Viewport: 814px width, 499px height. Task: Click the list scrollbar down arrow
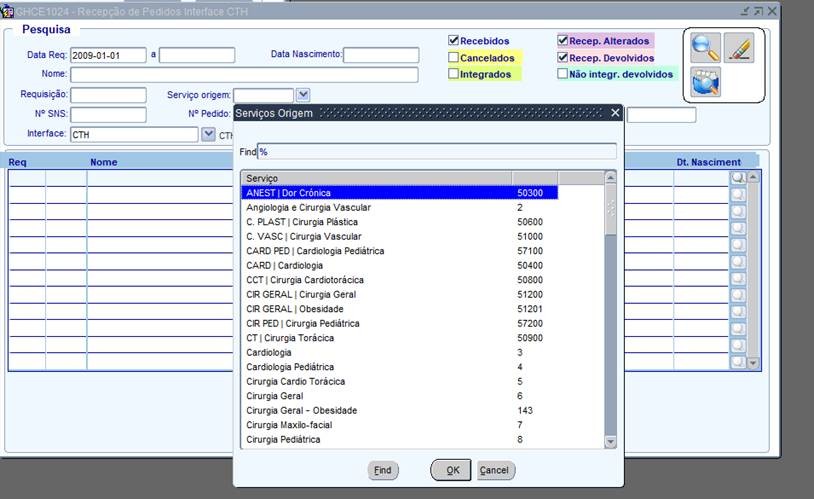click(x=610, y=442)
